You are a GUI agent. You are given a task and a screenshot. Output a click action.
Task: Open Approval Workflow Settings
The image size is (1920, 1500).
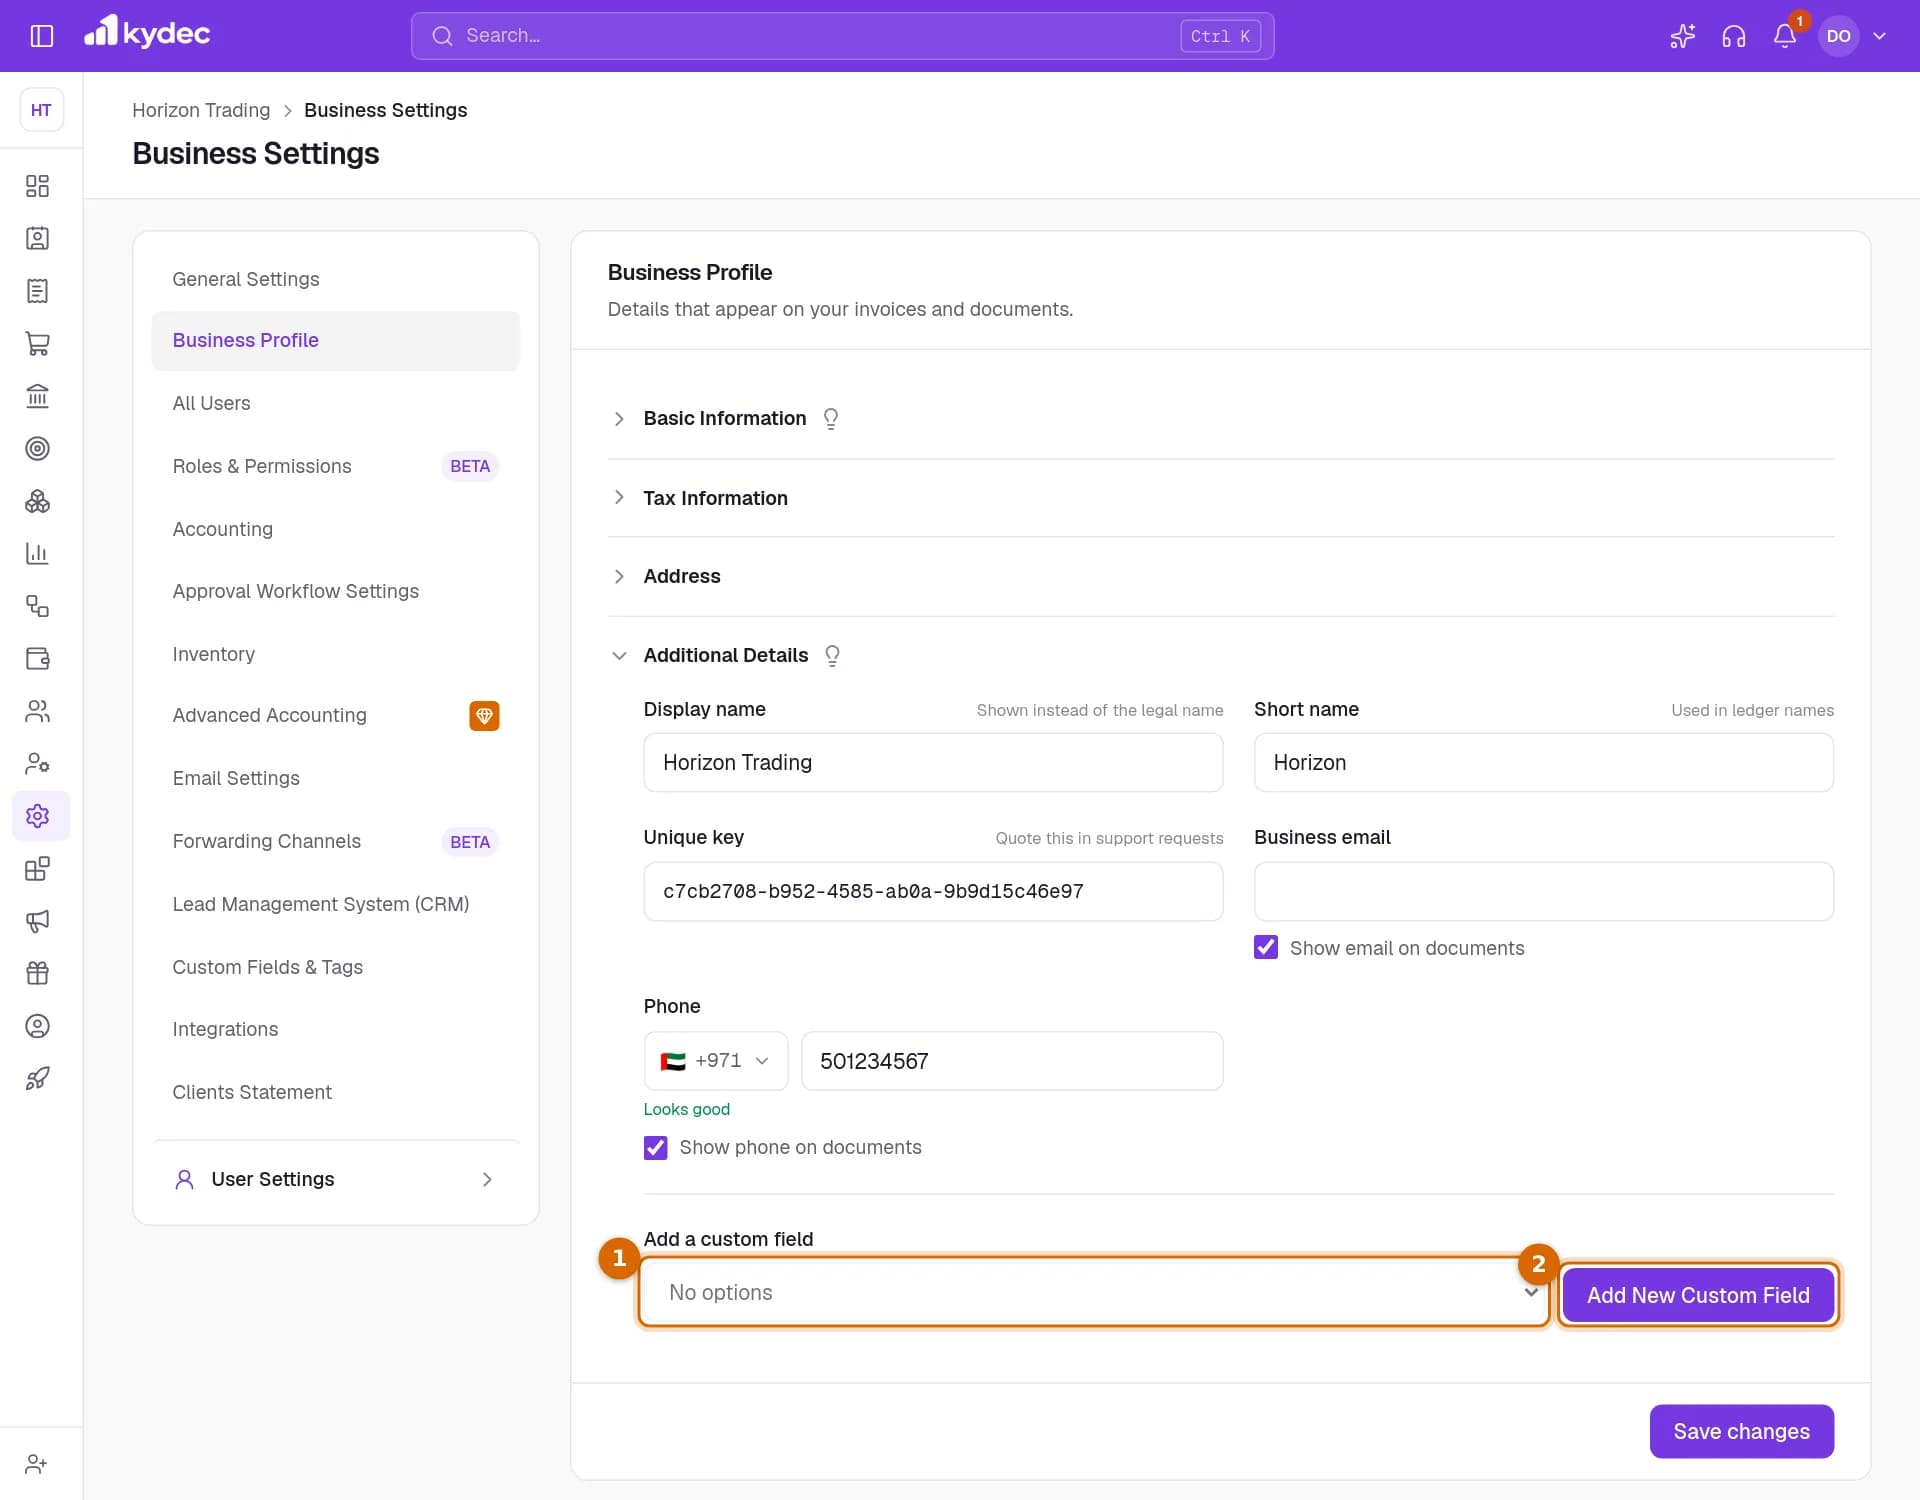coord(335,591)
